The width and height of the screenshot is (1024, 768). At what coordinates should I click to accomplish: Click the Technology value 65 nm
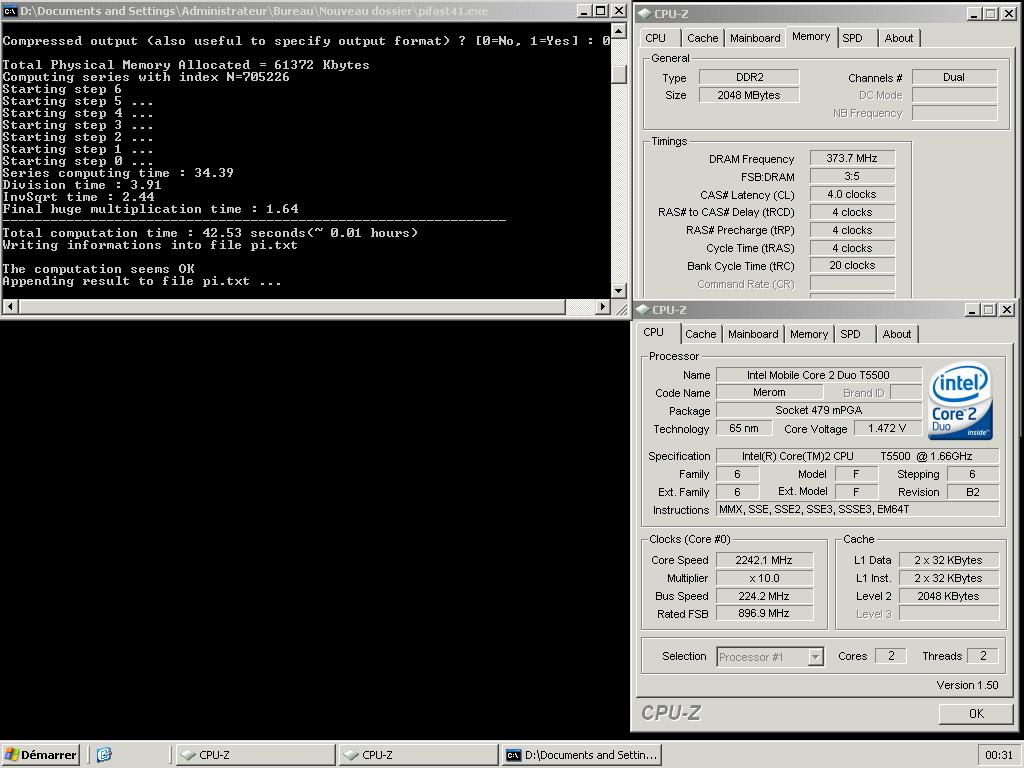tap(744, 428)
